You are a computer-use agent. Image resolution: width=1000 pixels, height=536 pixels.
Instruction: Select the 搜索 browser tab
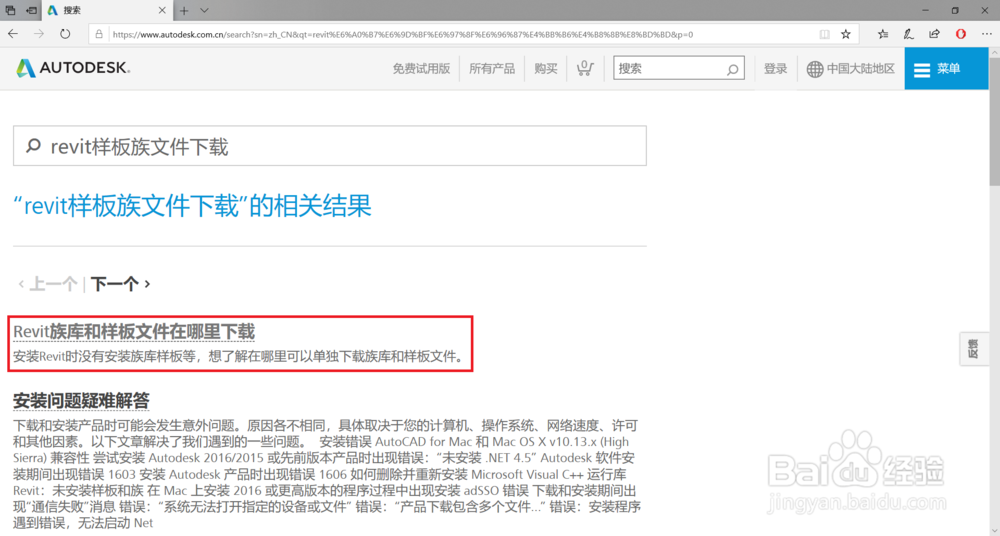[x=107, y=11]
